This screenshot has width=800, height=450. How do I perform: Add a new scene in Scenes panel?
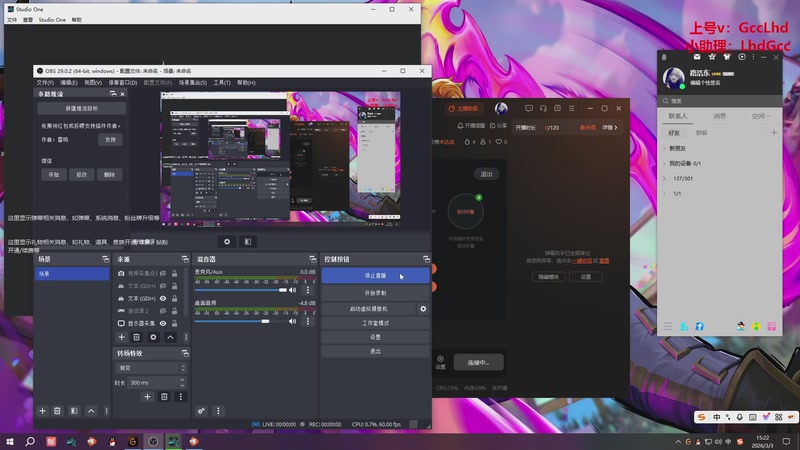tap(42, 411)
